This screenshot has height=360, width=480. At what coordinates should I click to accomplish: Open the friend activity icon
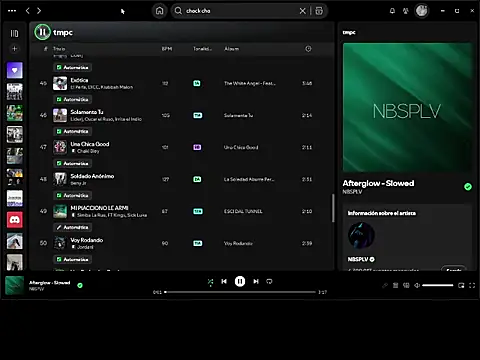(406, 11)
